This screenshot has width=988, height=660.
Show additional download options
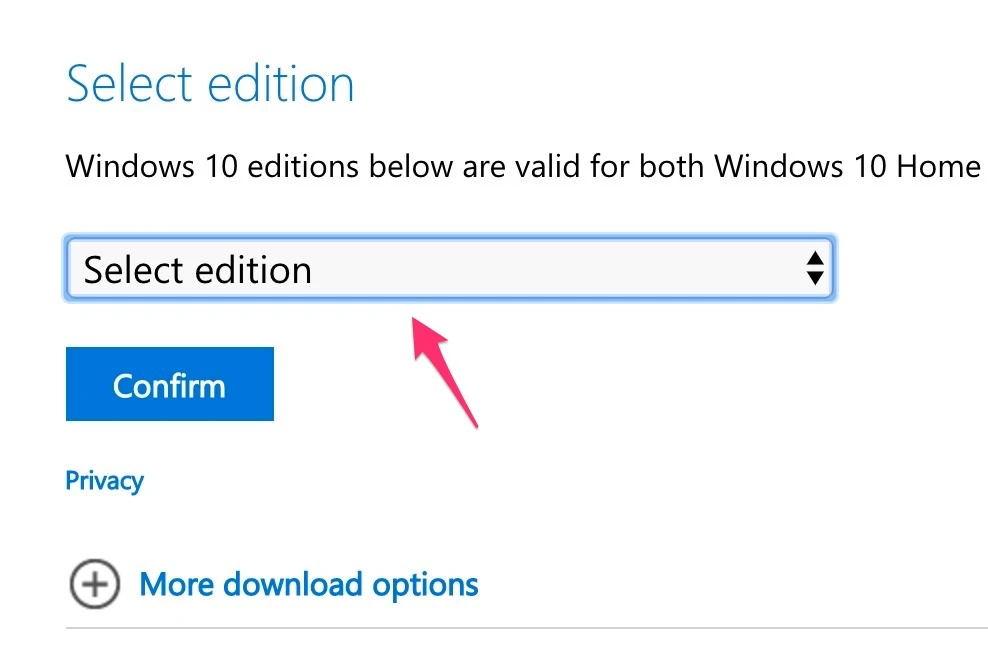[x=307, y=584]
